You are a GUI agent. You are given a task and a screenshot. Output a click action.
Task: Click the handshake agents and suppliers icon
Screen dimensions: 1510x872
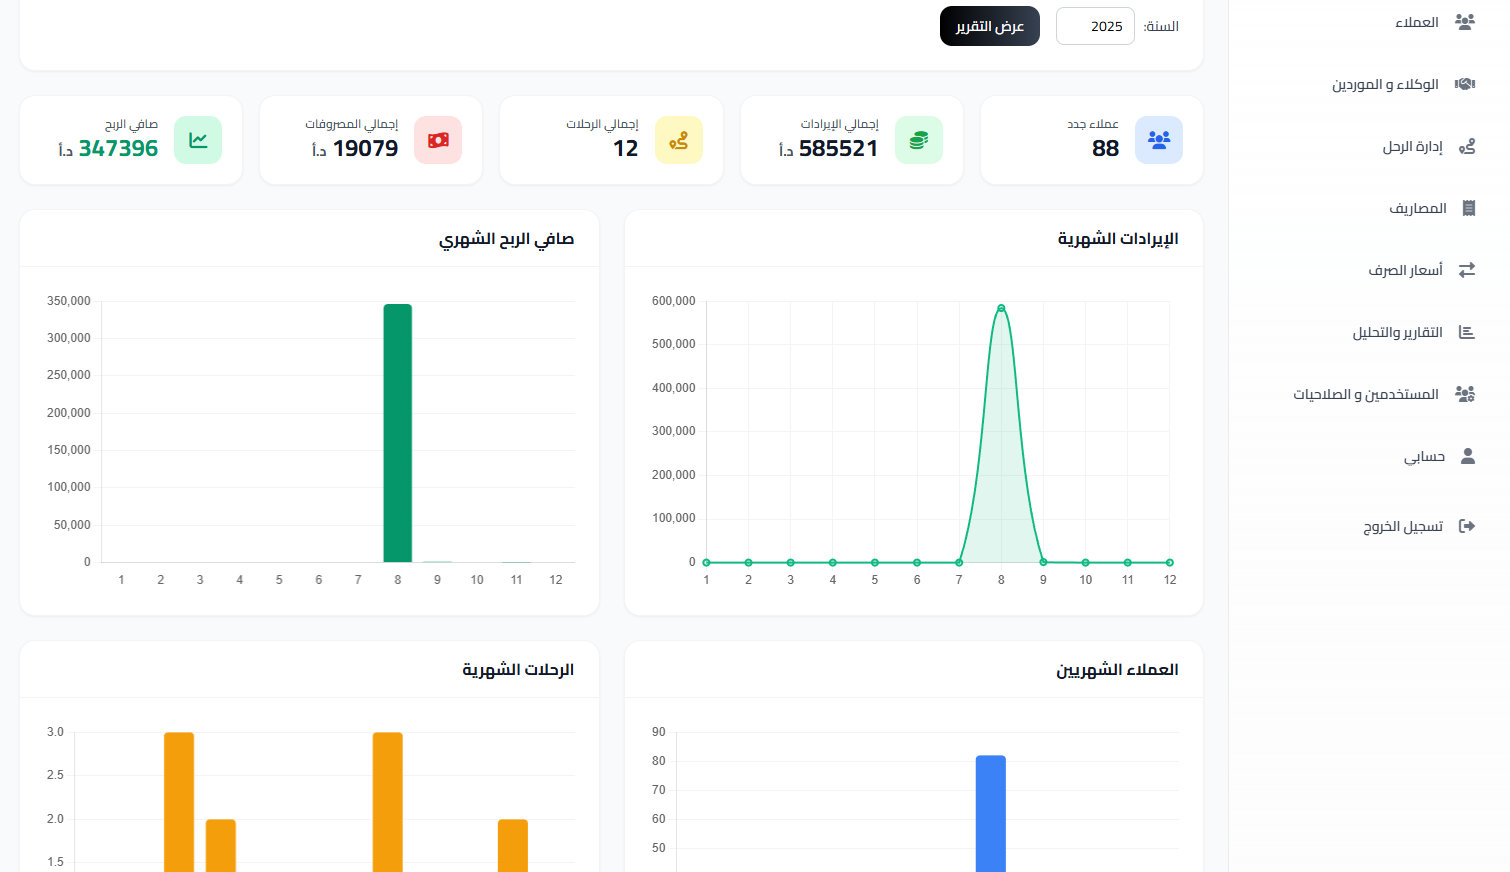[1465, 84]
